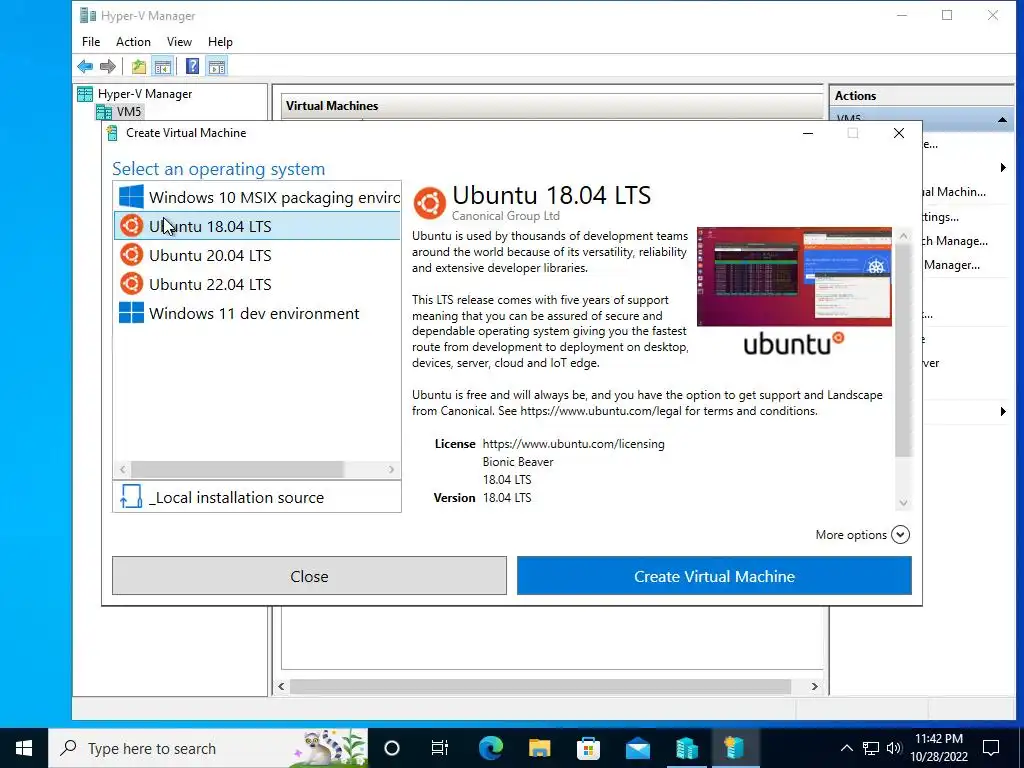Click the large Ubuntu logo beside the title
This screenshot has width=1024, height=768.
coord(429,203)
